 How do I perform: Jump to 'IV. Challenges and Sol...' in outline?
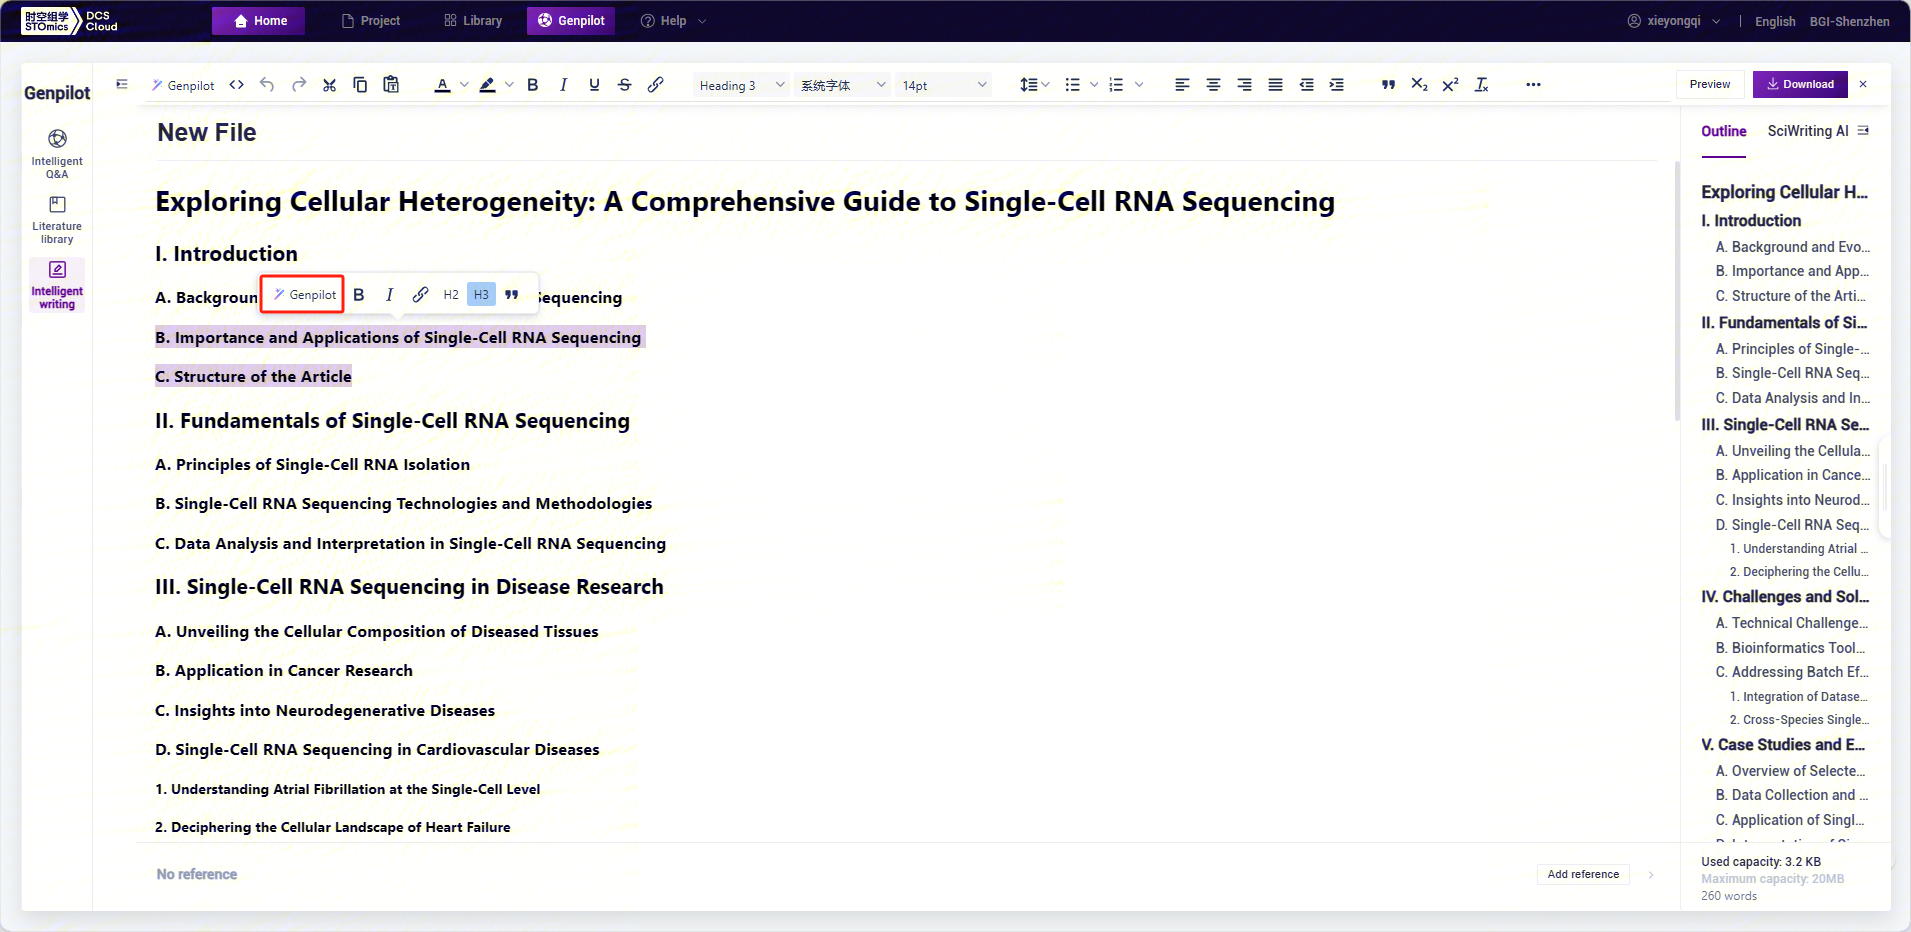tap(1784, 597)
